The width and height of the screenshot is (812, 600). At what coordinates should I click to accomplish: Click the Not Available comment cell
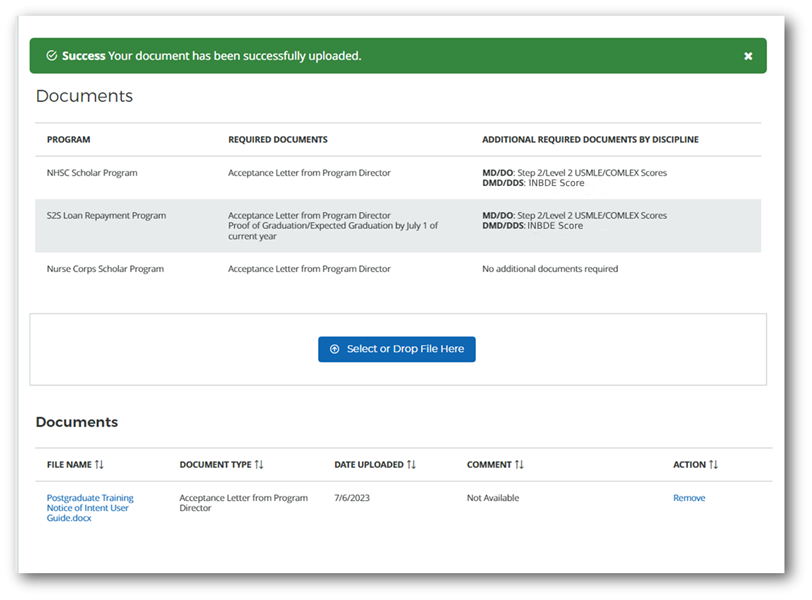click(494, 498)
